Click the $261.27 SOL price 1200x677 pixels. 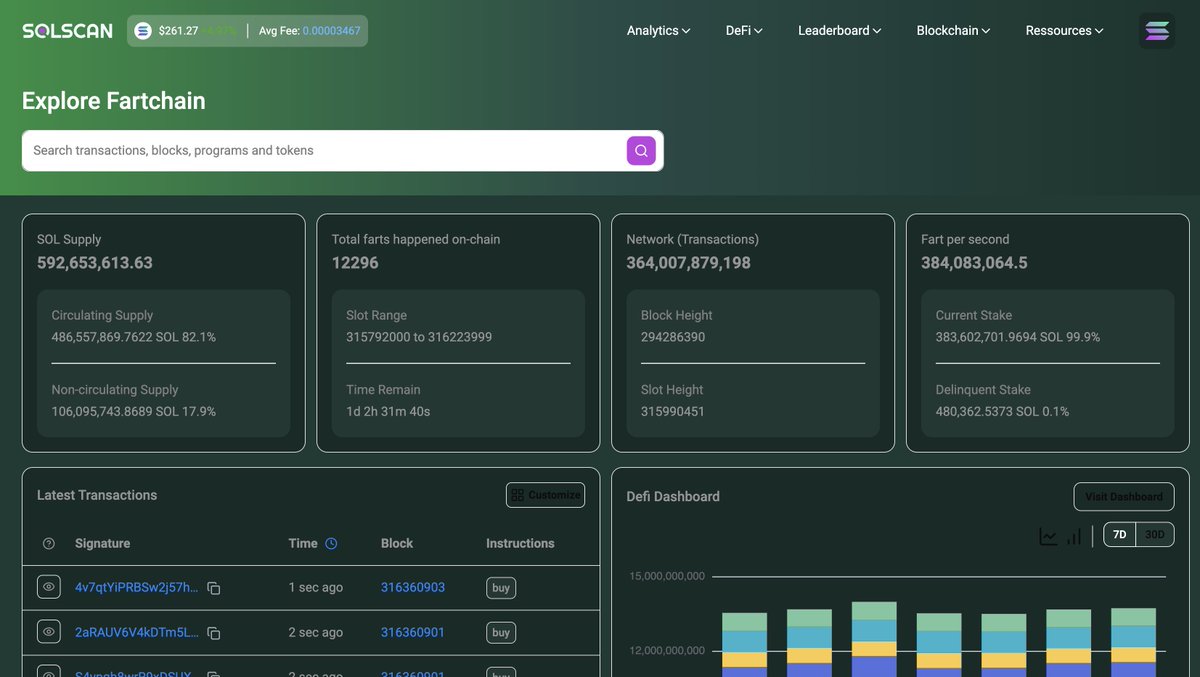(x=178, y=31)
